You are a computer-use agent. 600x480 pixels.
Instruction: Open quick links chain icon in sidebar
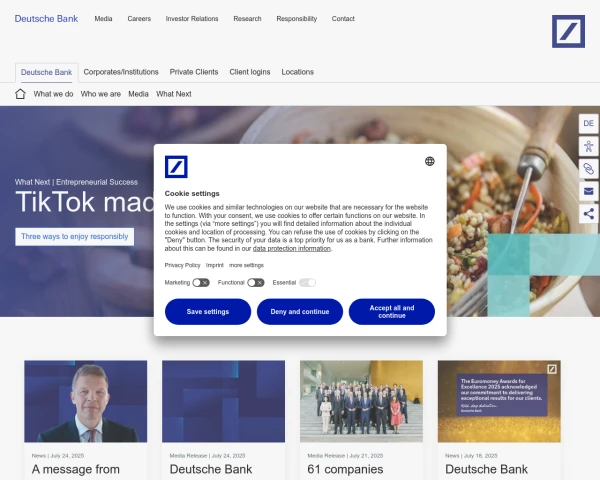(x=589, y=168)
